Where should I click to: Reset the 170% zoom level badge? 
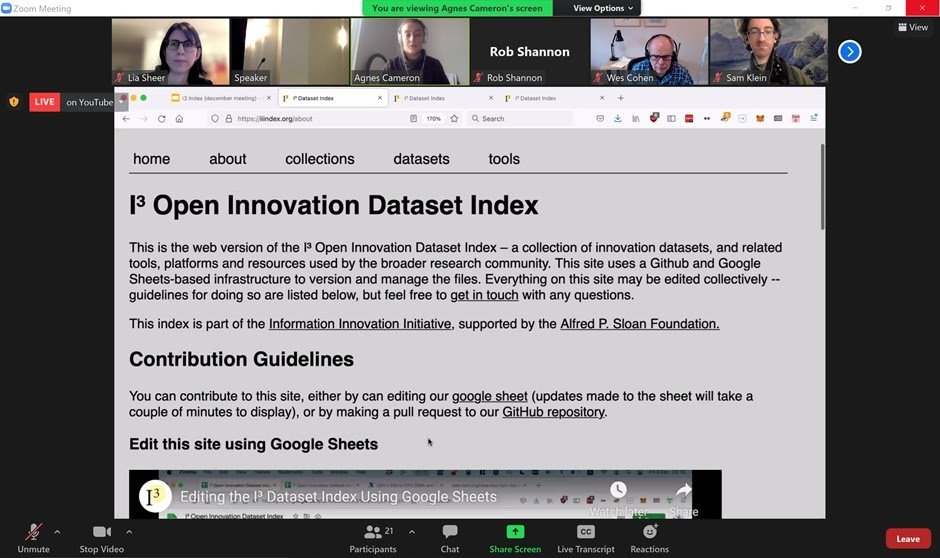[433, 119]
